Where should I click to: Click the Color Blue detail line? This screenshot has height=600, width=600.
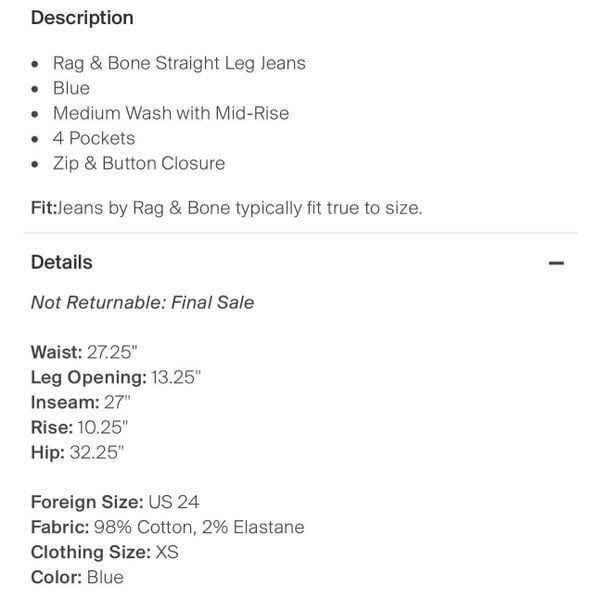77,577
